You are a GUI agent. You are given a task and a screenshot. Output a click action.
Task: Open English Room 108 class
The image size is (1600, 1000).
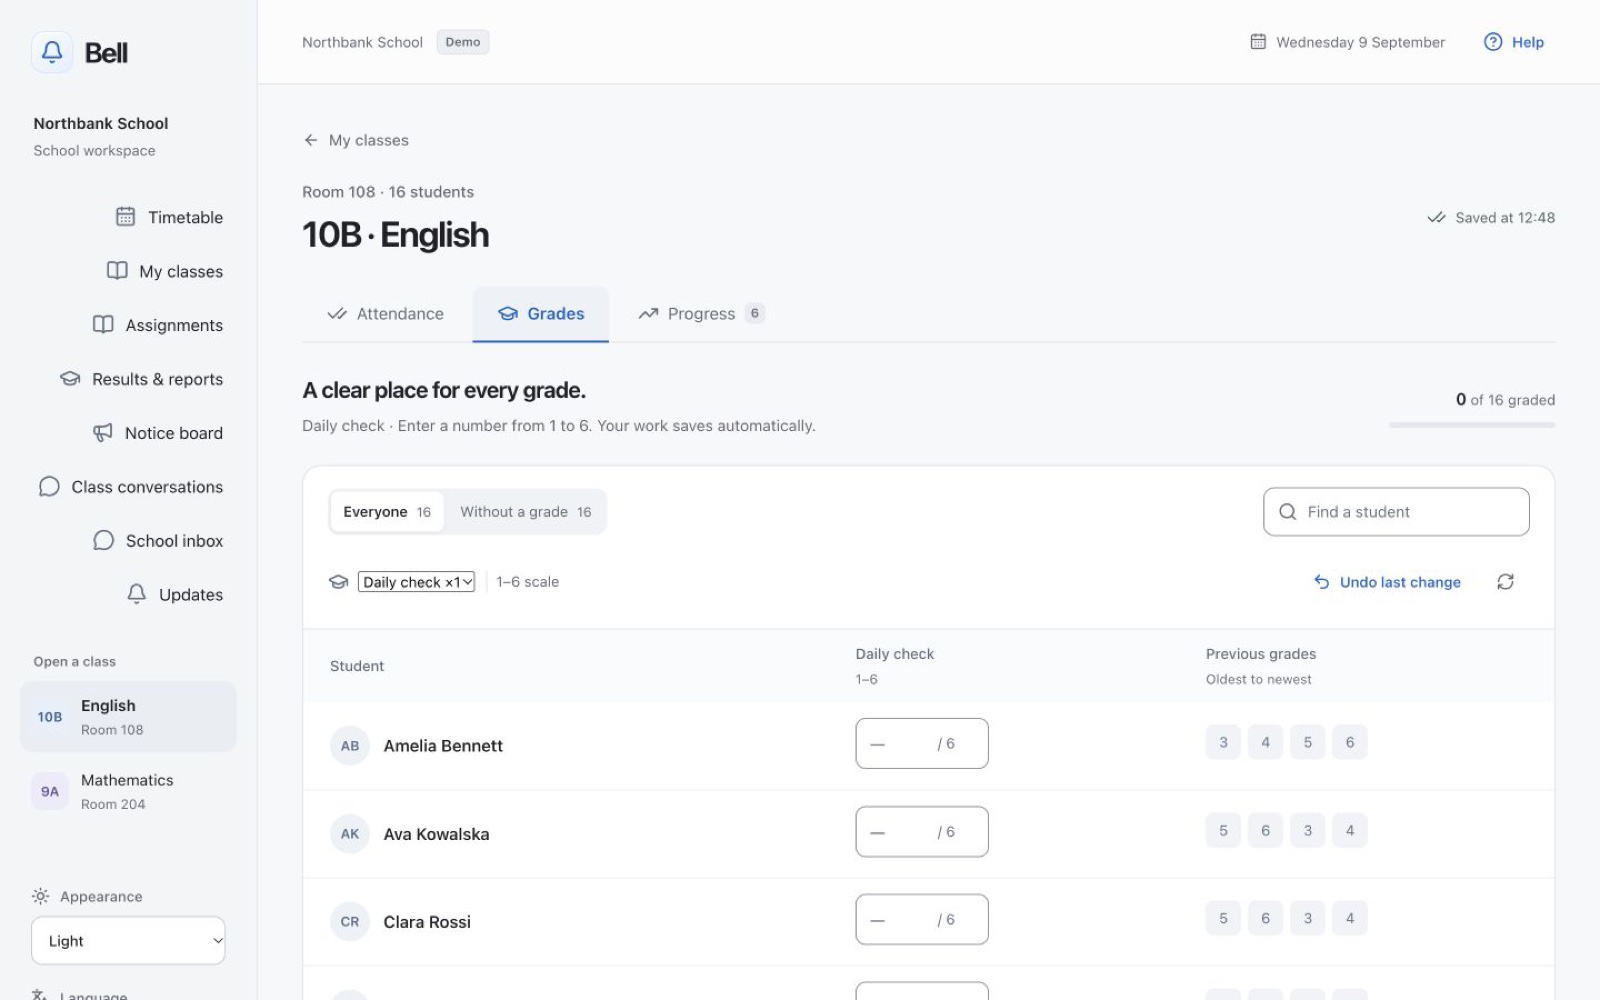[x=128, y=717]
